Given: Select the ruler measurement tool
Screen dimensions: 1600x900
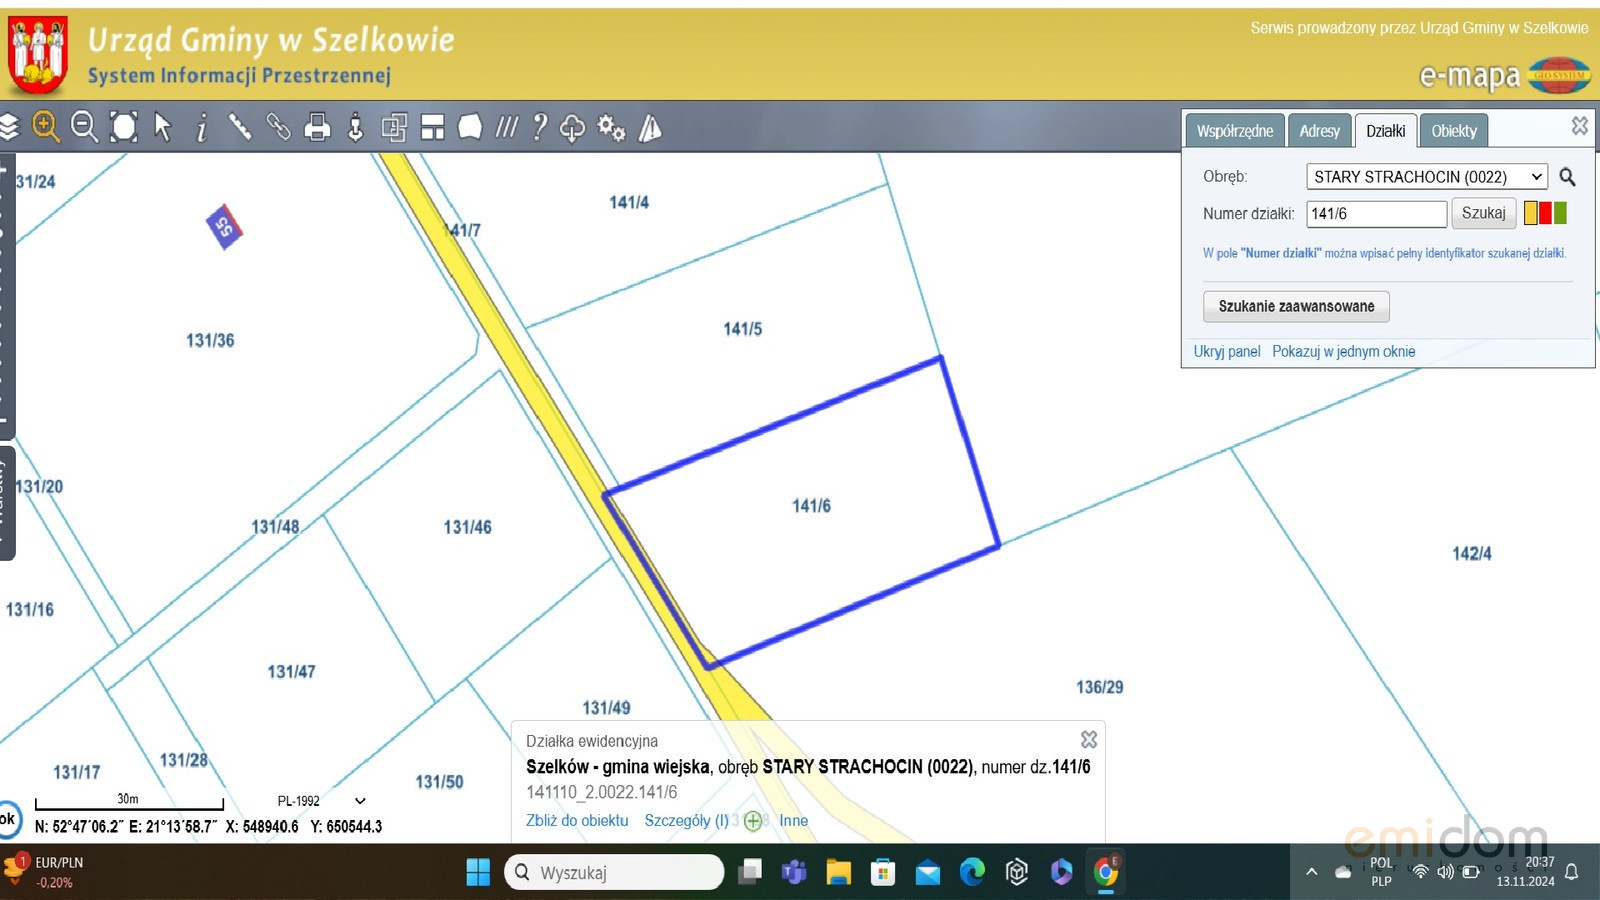Looking at the screenshot, I should point(240,127).
